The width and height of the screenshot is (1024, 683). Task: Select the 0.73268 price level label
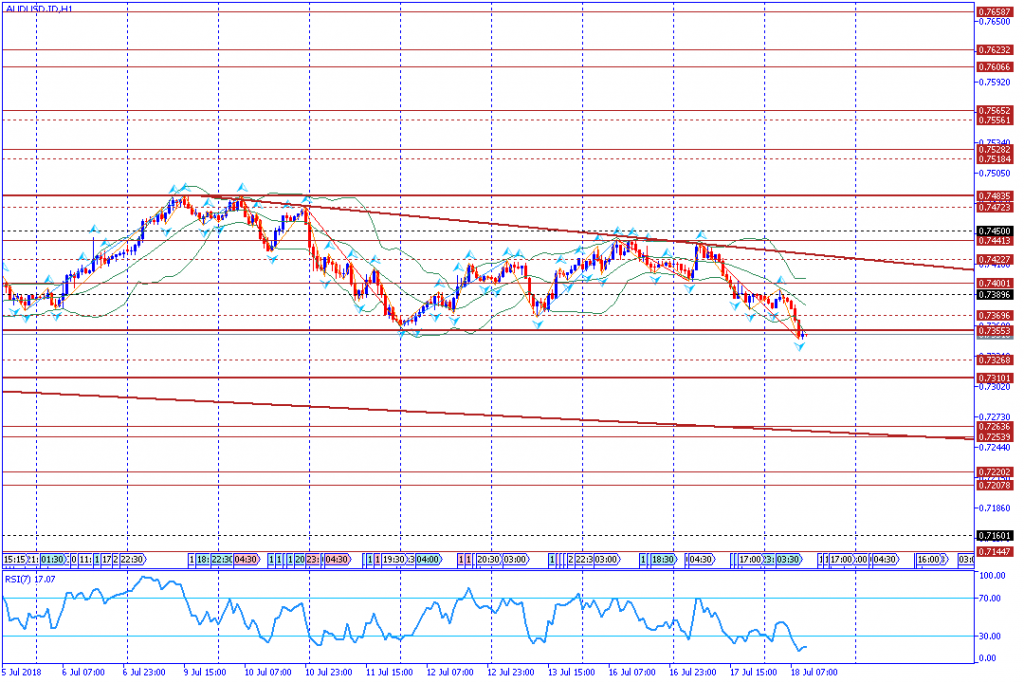click(995, 360)
